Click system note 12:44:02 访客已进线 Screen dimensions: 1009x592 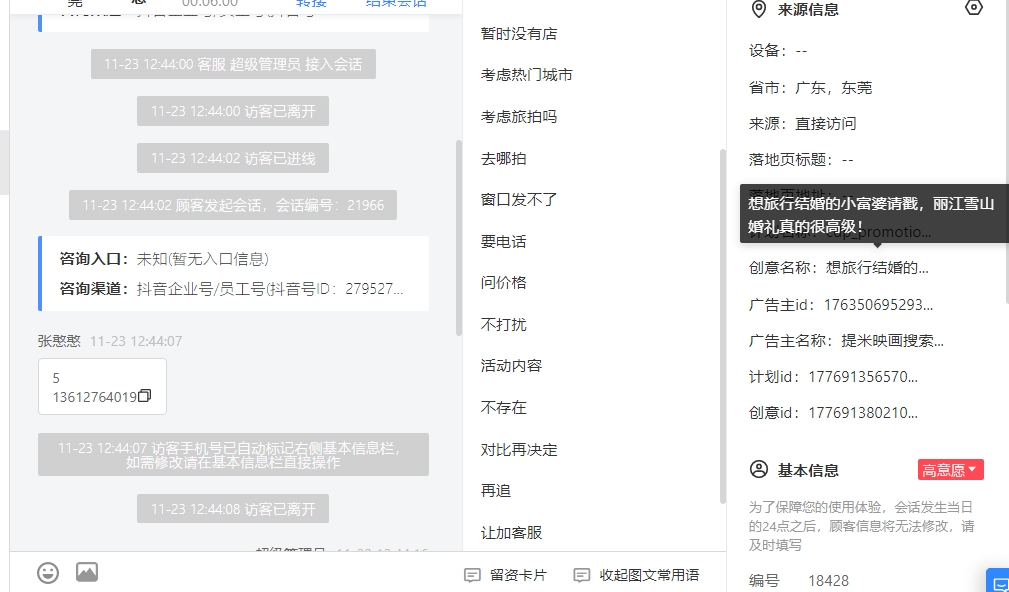tap(233, 158)
